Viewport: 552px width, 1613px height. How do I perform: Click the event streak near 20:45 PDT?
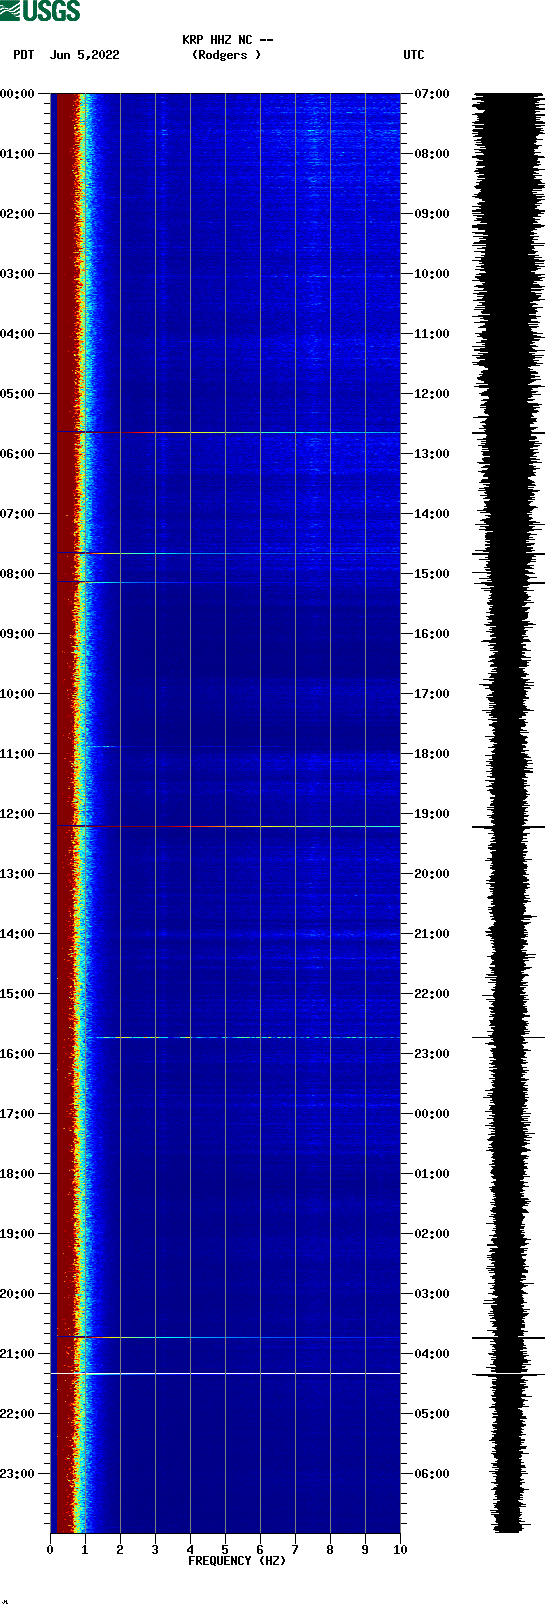pyautogui.click(x=226, y=1337)
